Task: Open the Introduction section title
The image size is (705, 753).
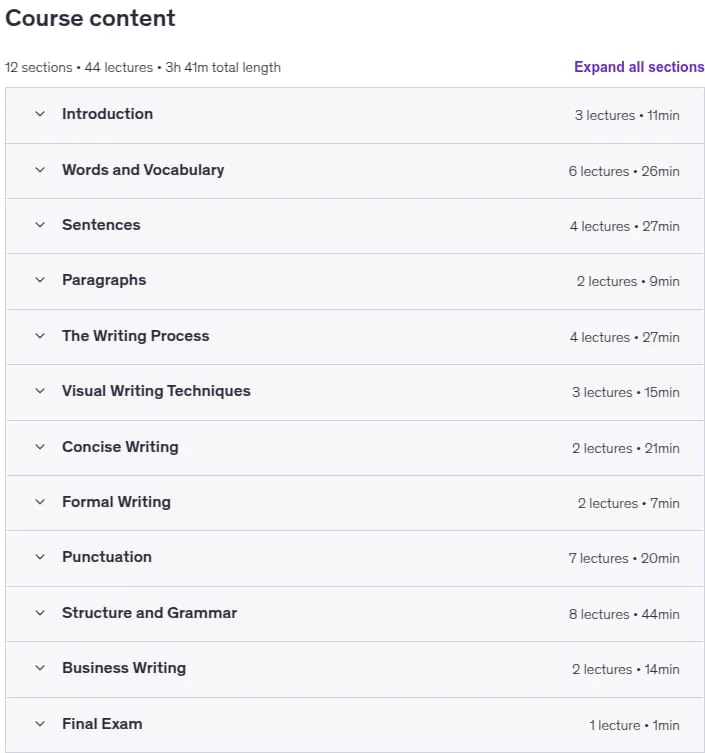Action: click(x=108, y=114)
